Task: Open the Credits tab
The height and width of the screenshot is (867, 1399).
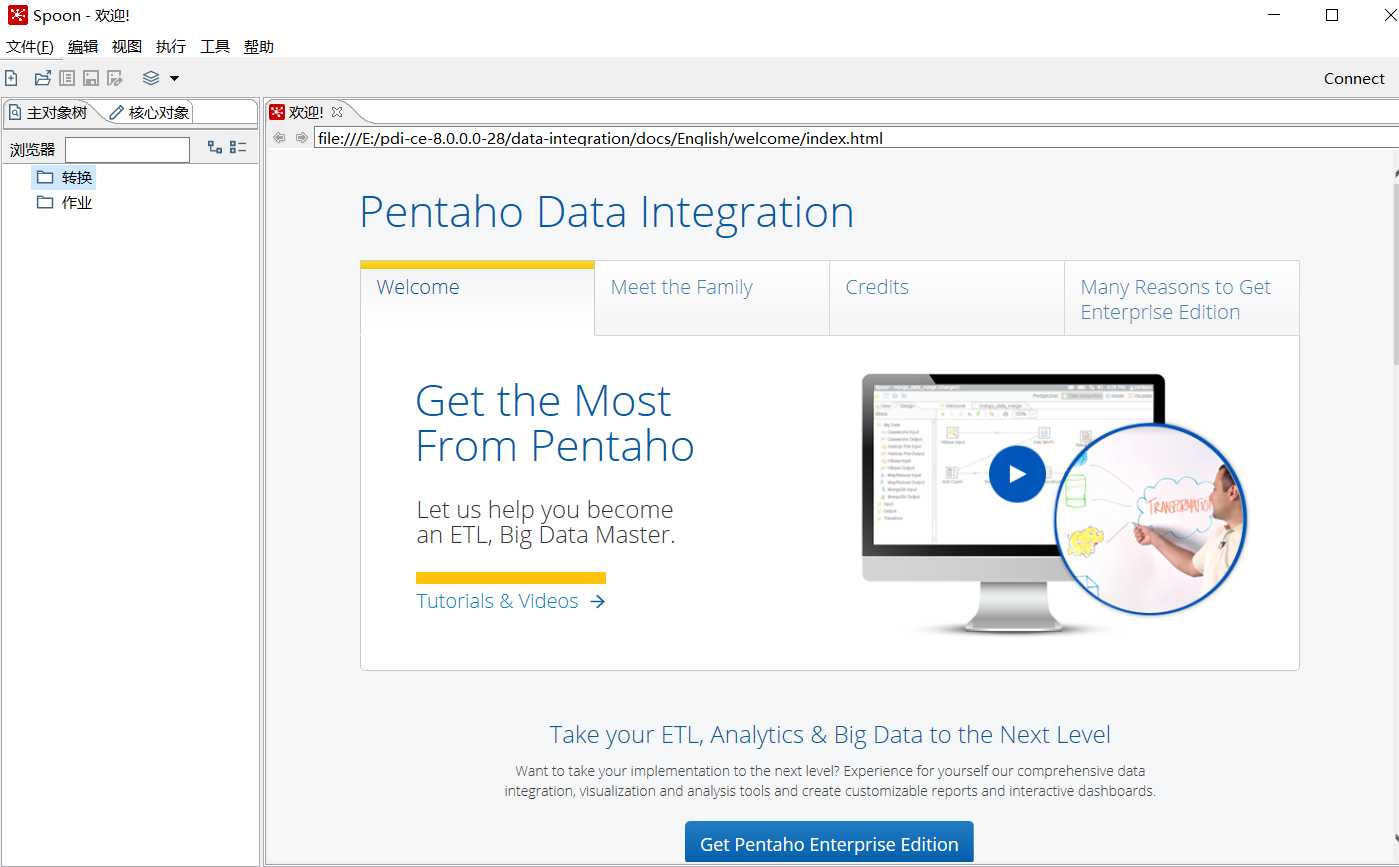Action: click(947, 298)
